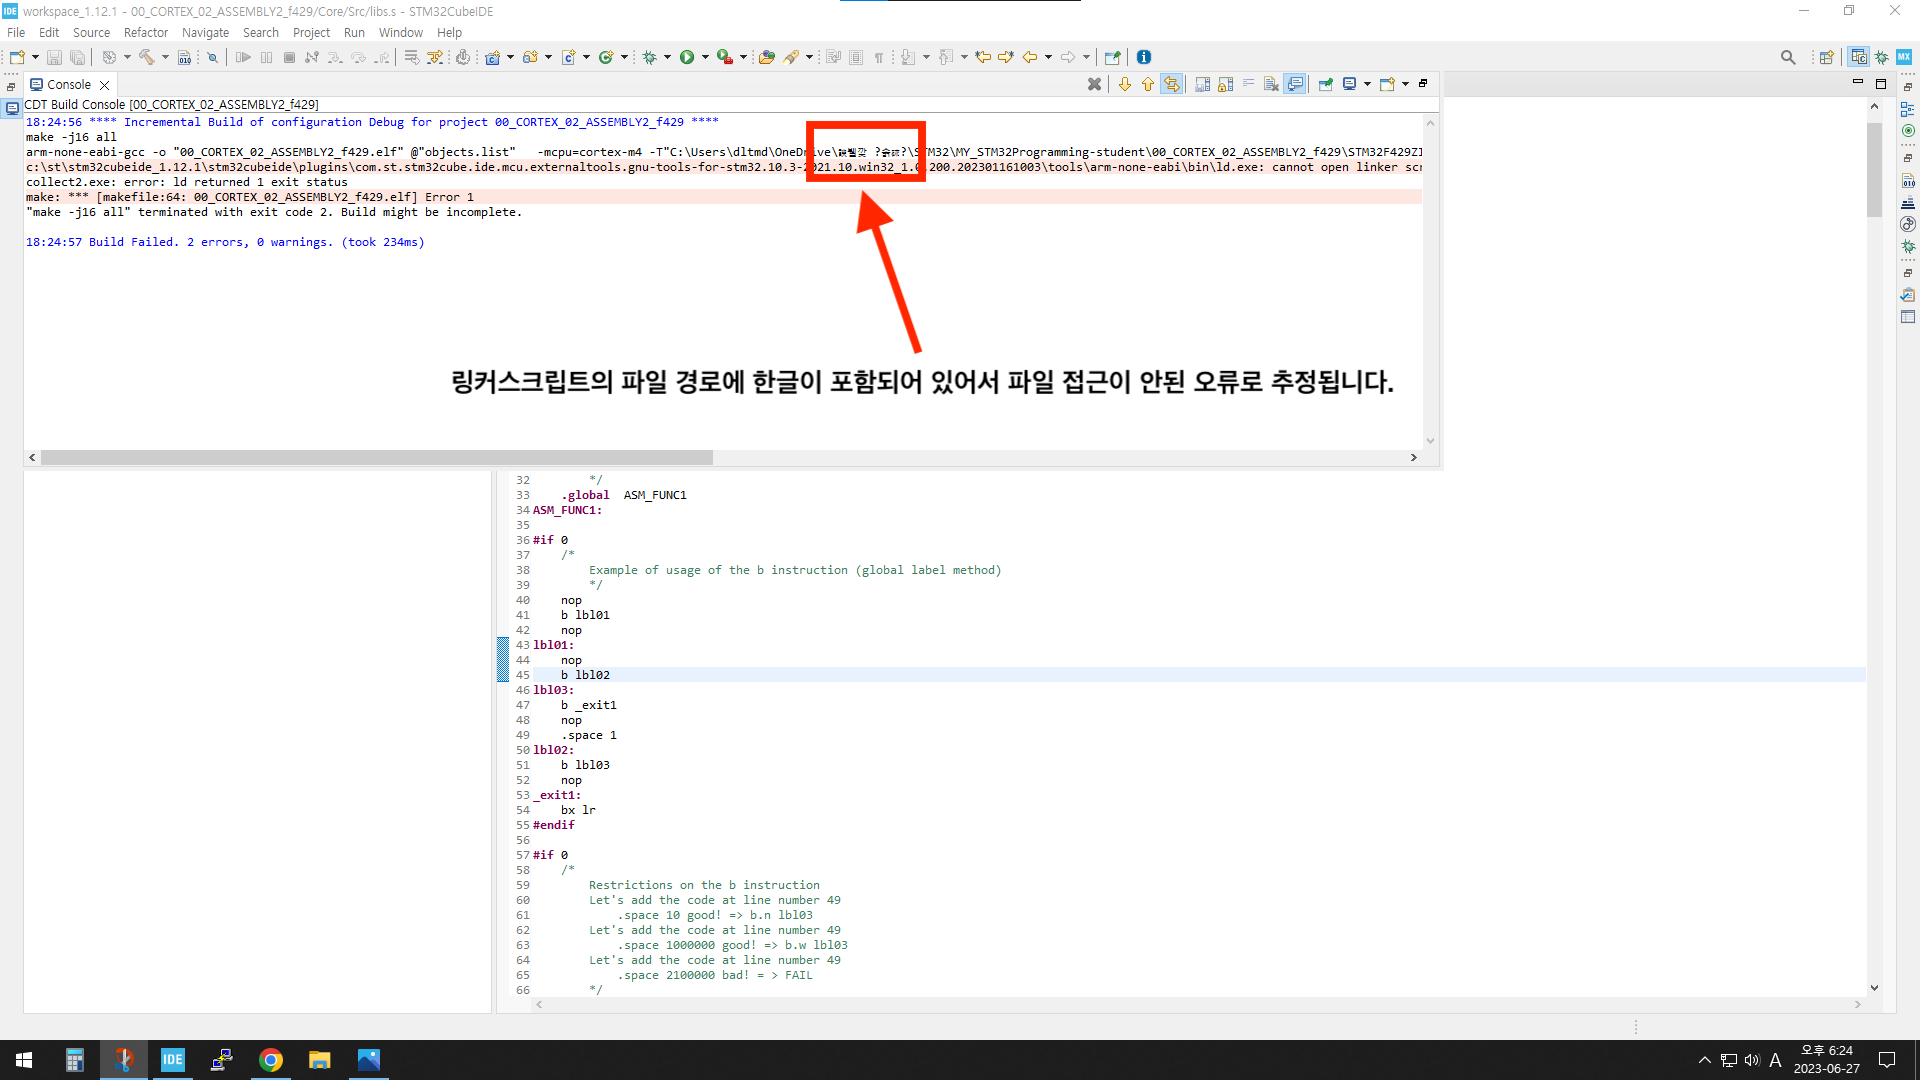Click the Resume debug toolbar icon

tap(243, 57)
